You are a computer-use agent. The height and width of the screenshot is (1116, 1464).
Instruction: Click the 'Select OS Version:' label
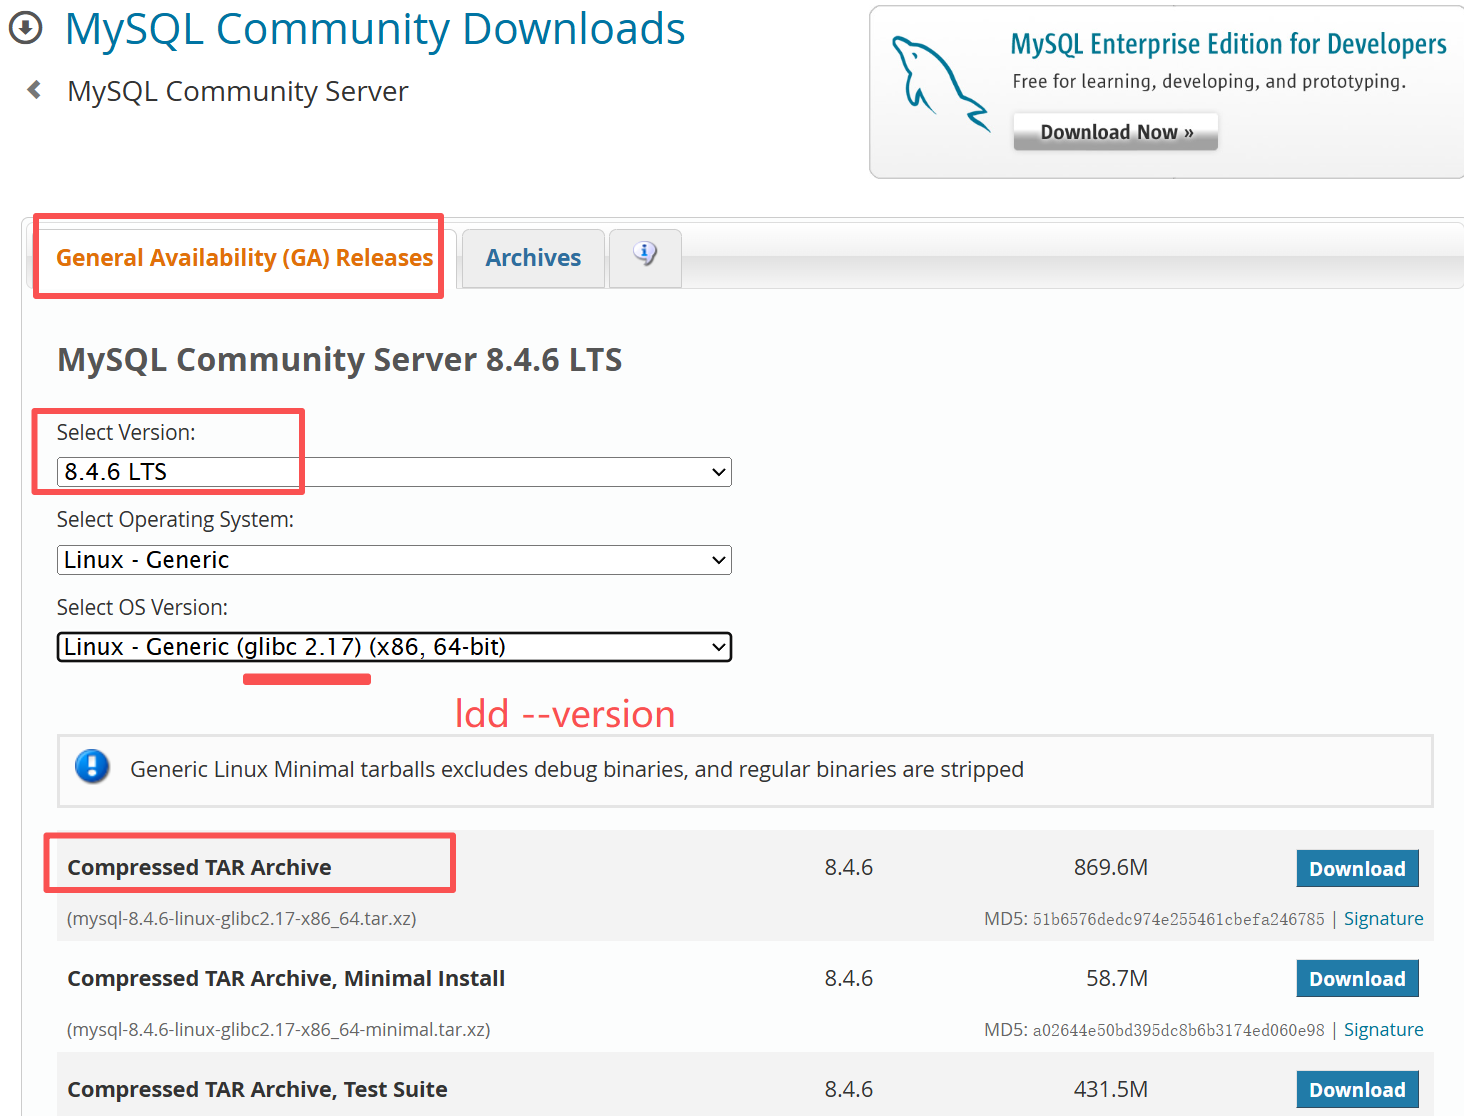click(142, 607)
